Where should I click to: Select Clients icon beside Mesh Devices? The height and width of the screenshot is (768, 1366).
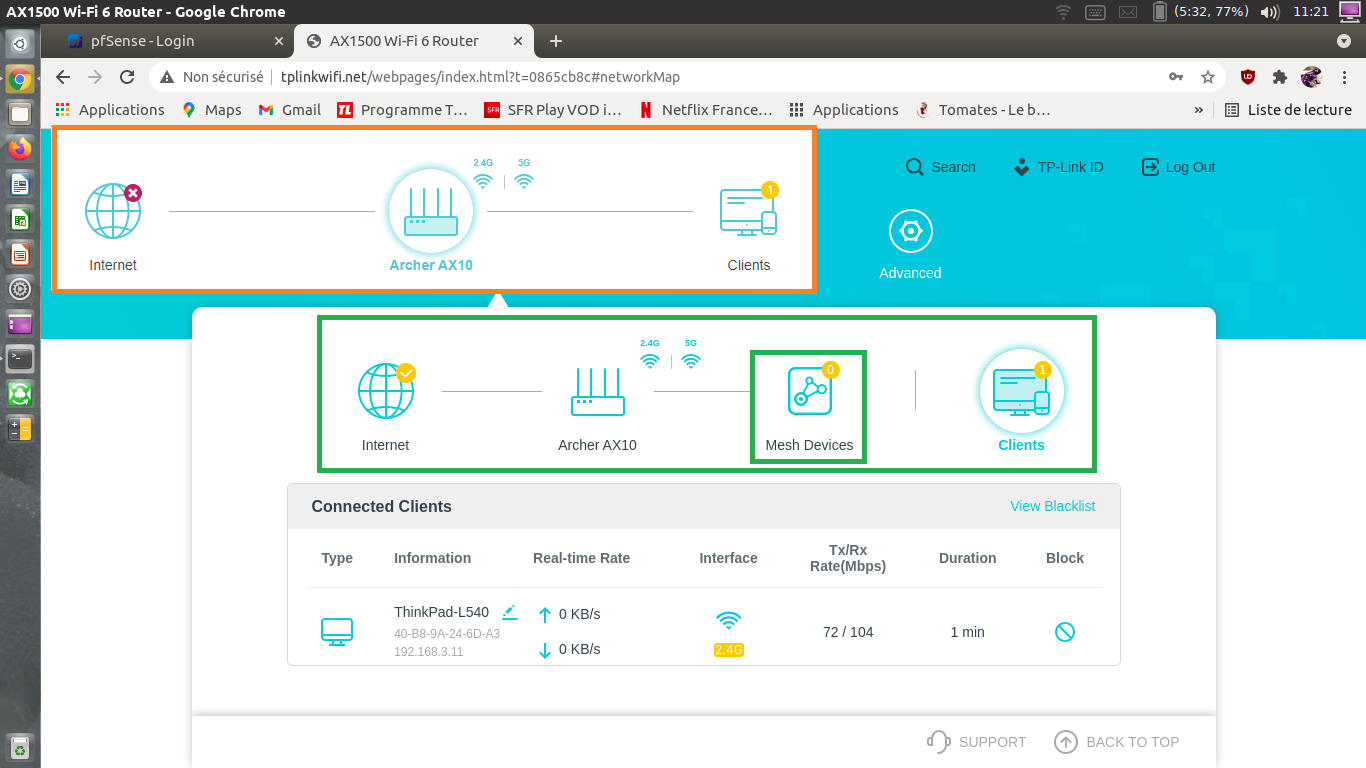click(x=1021, y=391)
